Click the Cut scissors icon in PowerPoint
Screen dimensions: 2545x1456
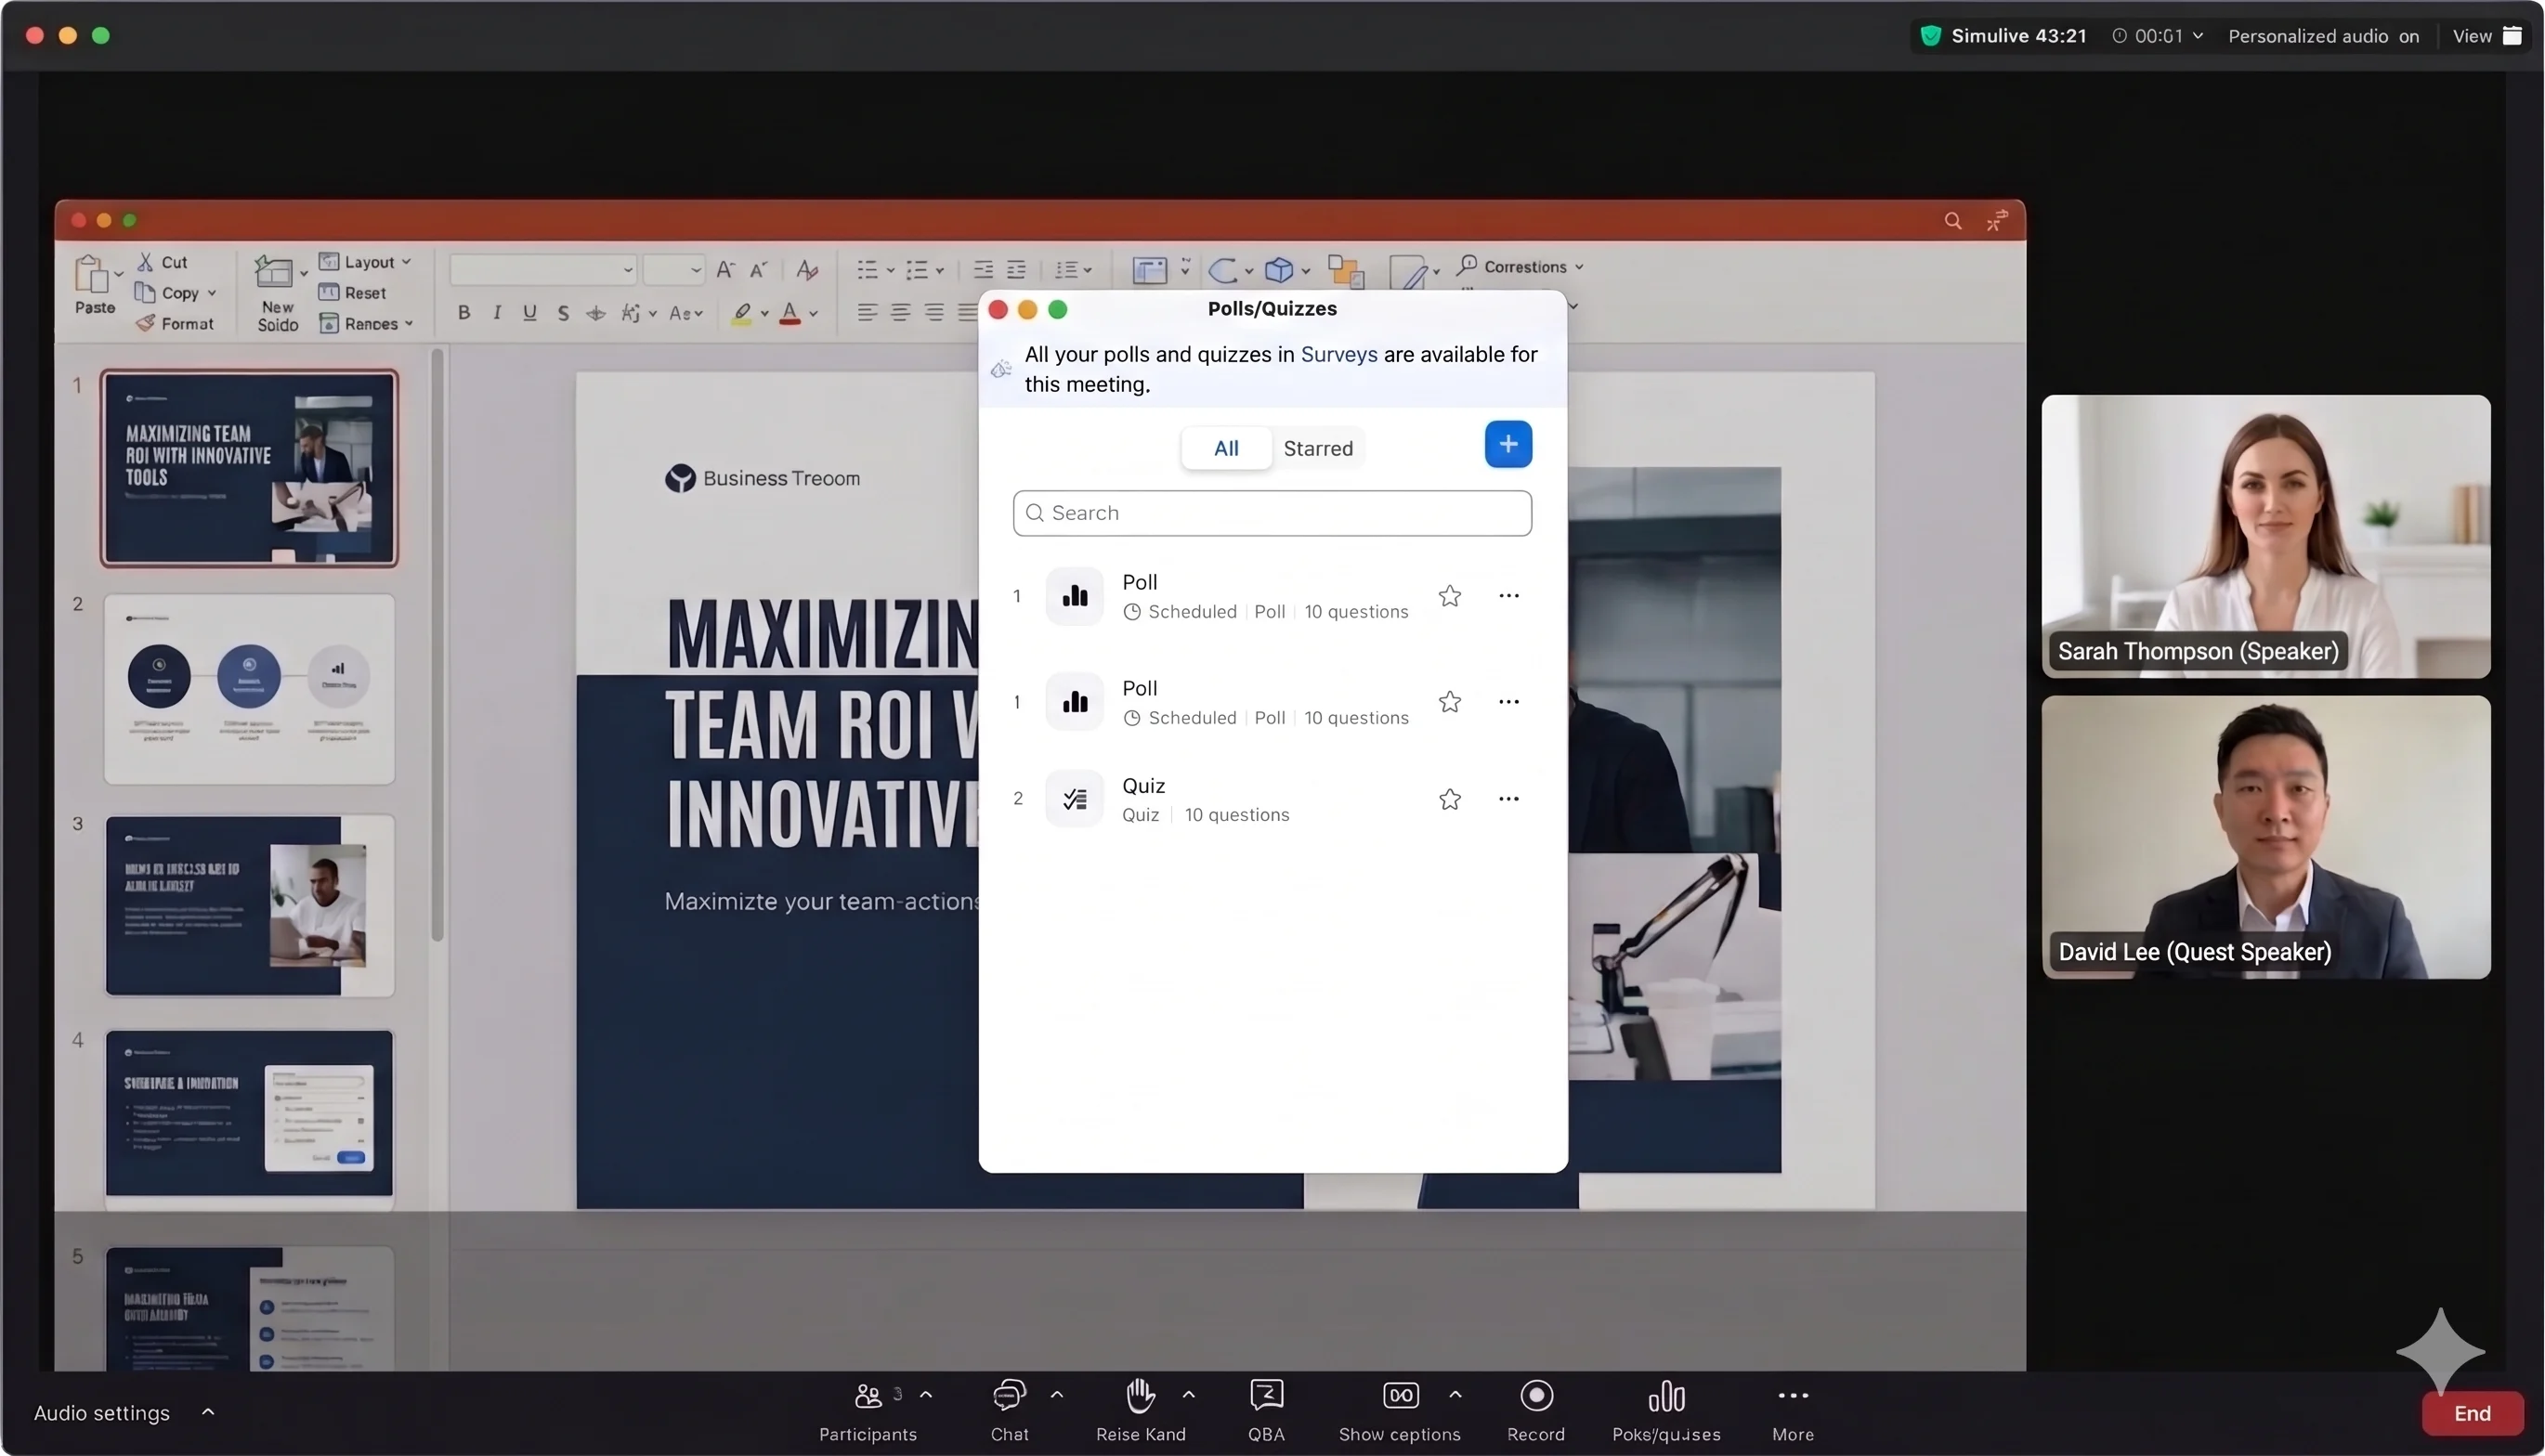146,262
